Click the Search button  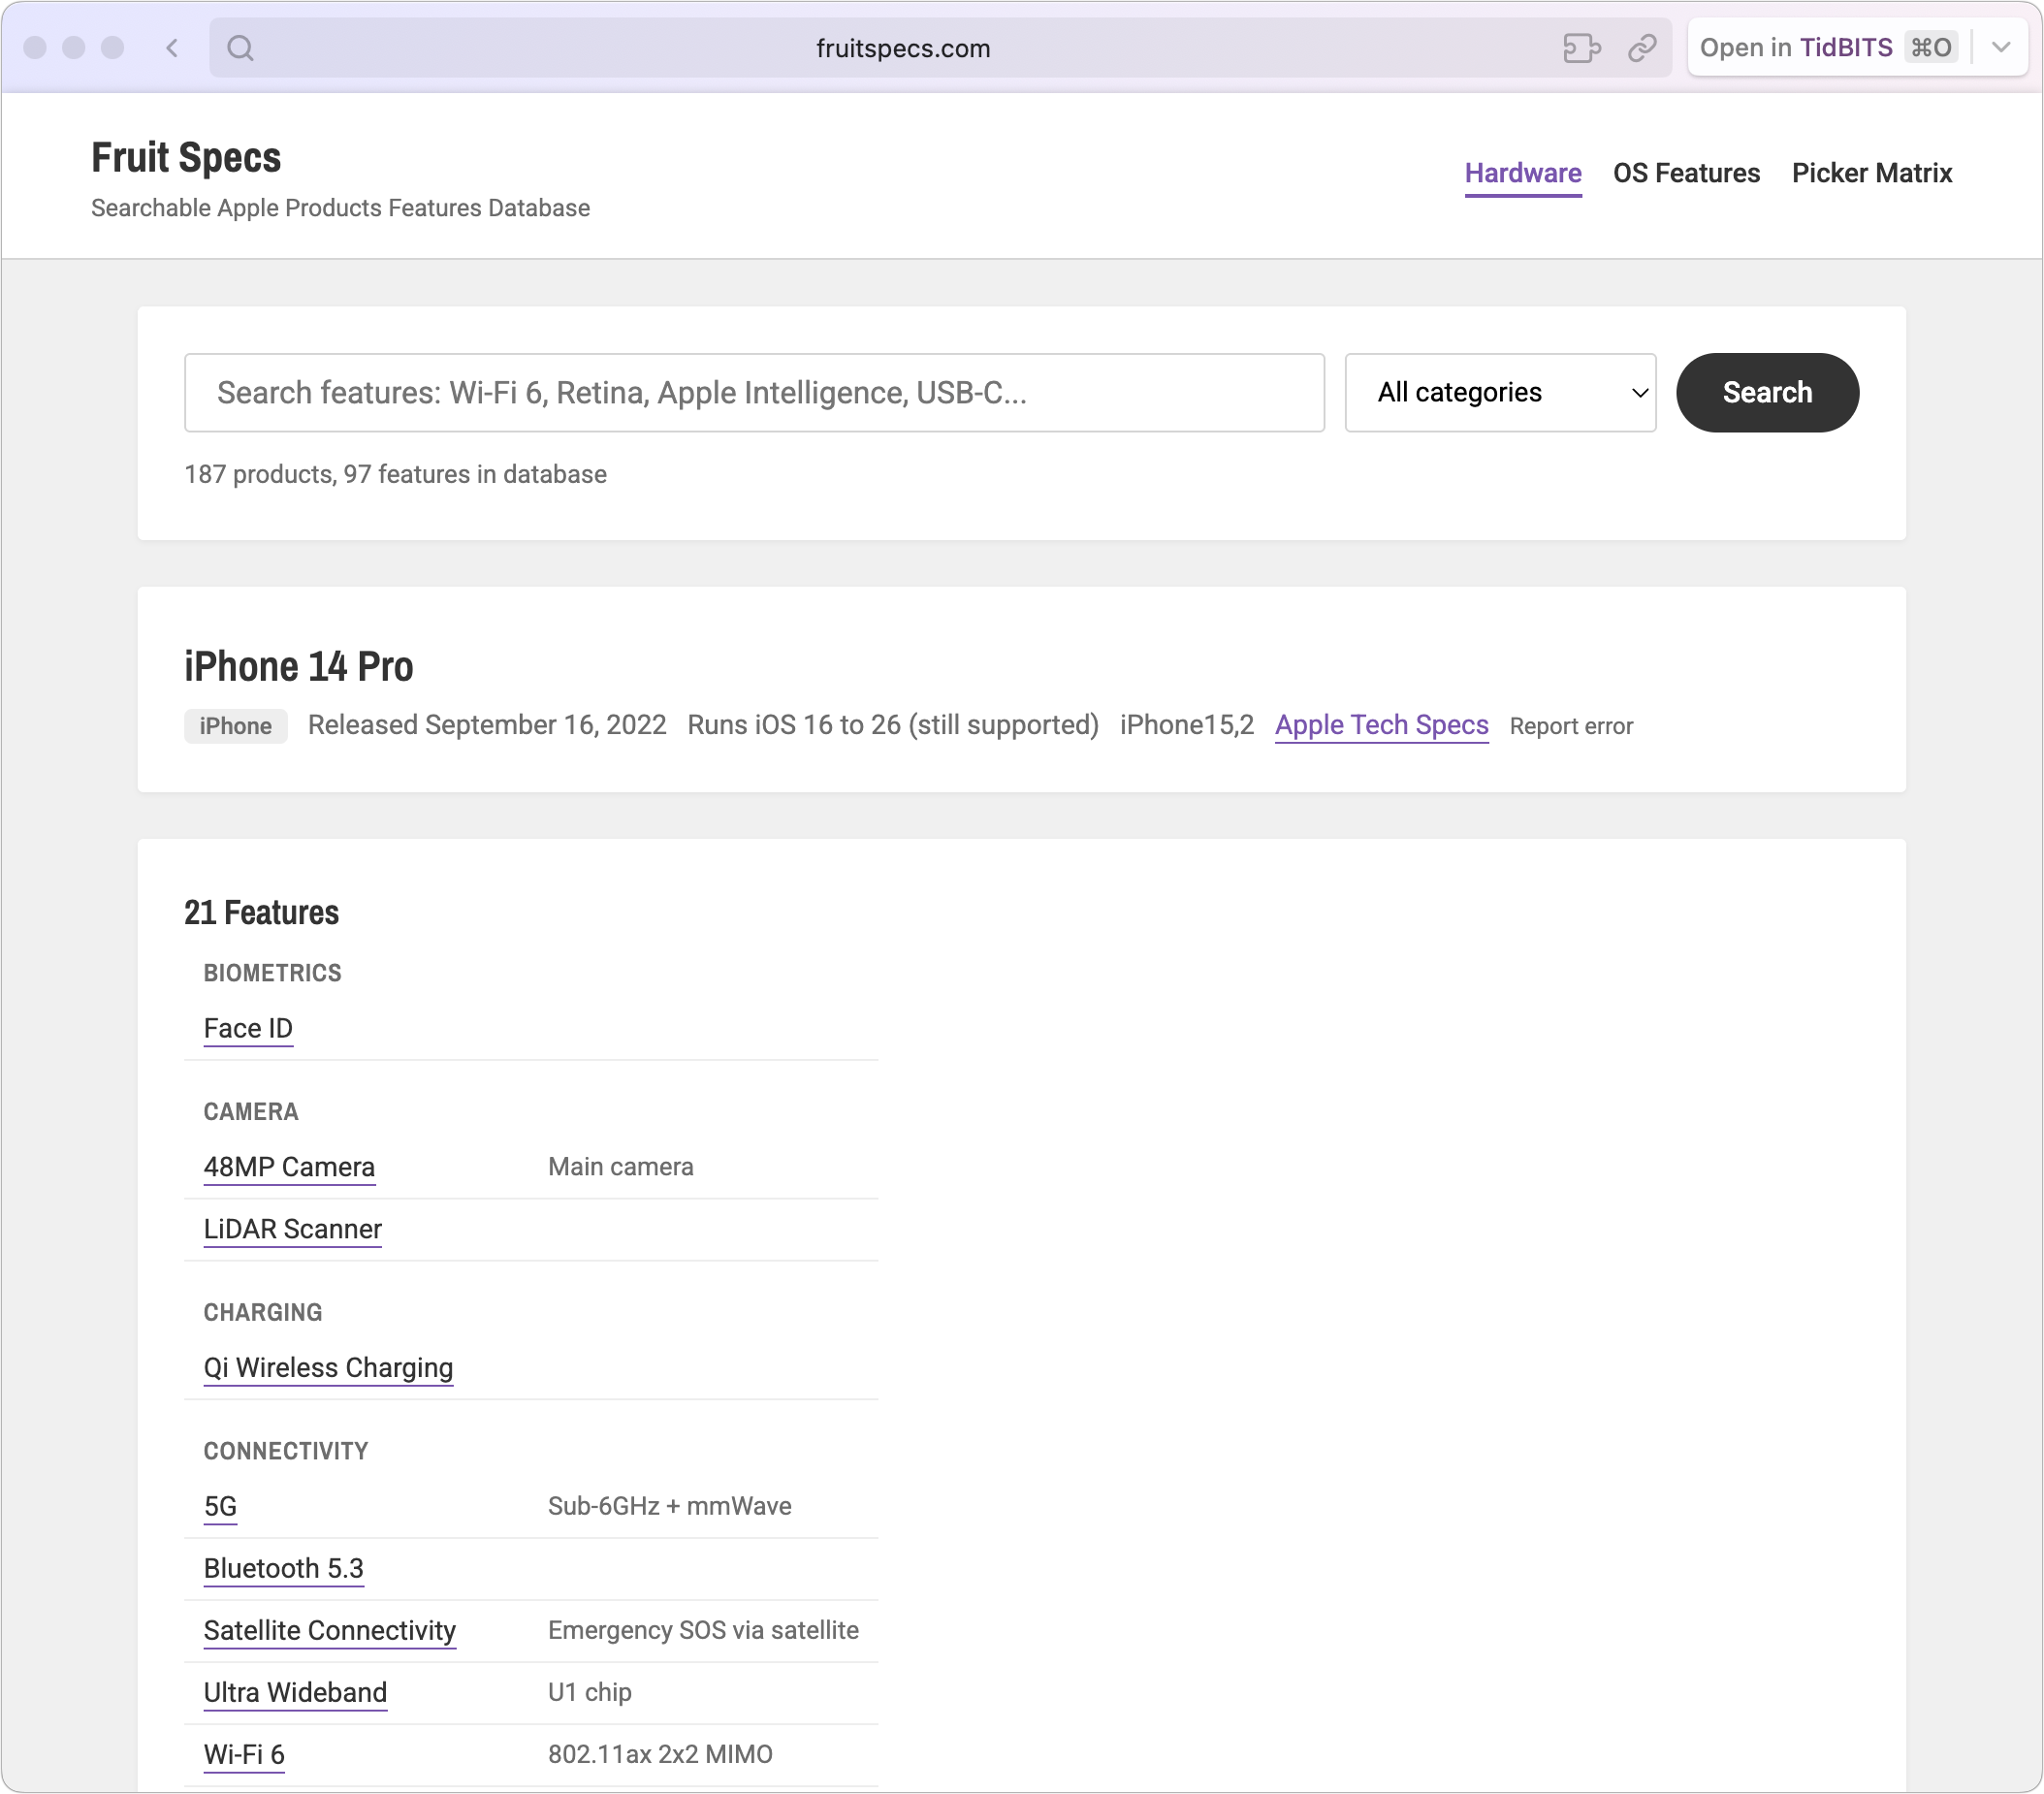click(x=1767, y=393)
